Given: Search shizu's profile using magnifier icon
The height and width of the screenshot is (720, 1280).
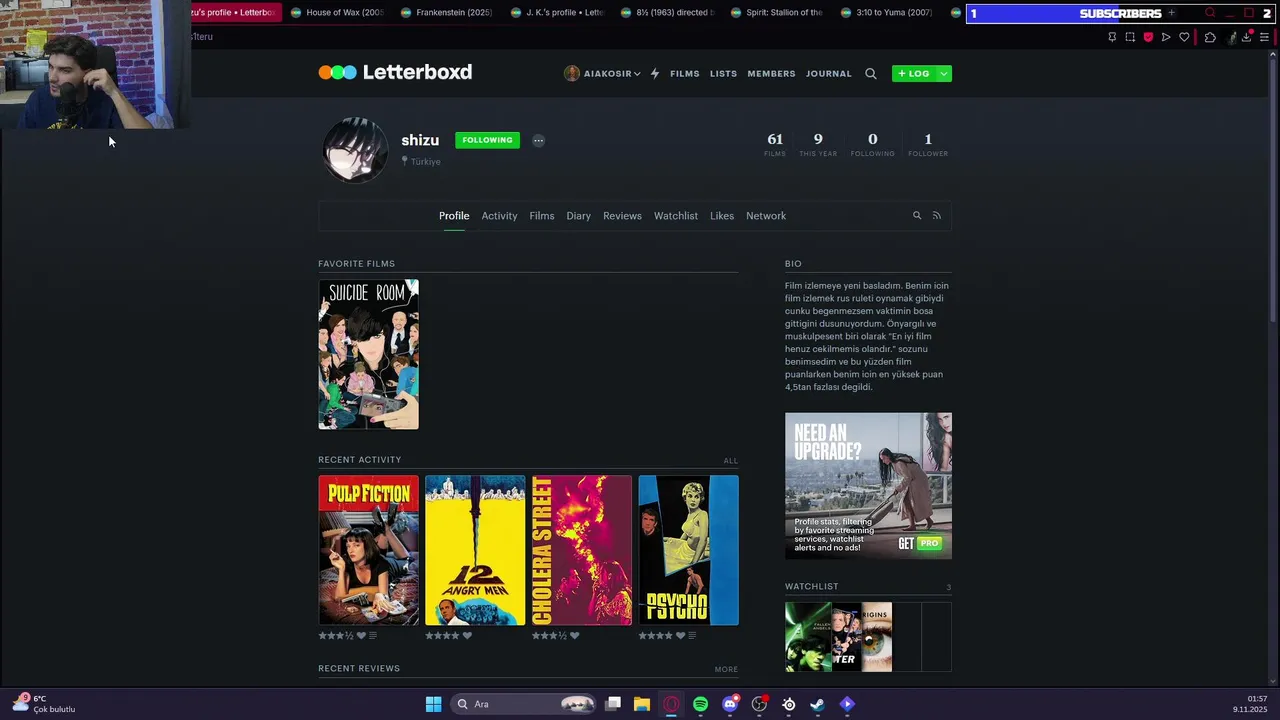Looking at the screenshot, I should [917, 215].
